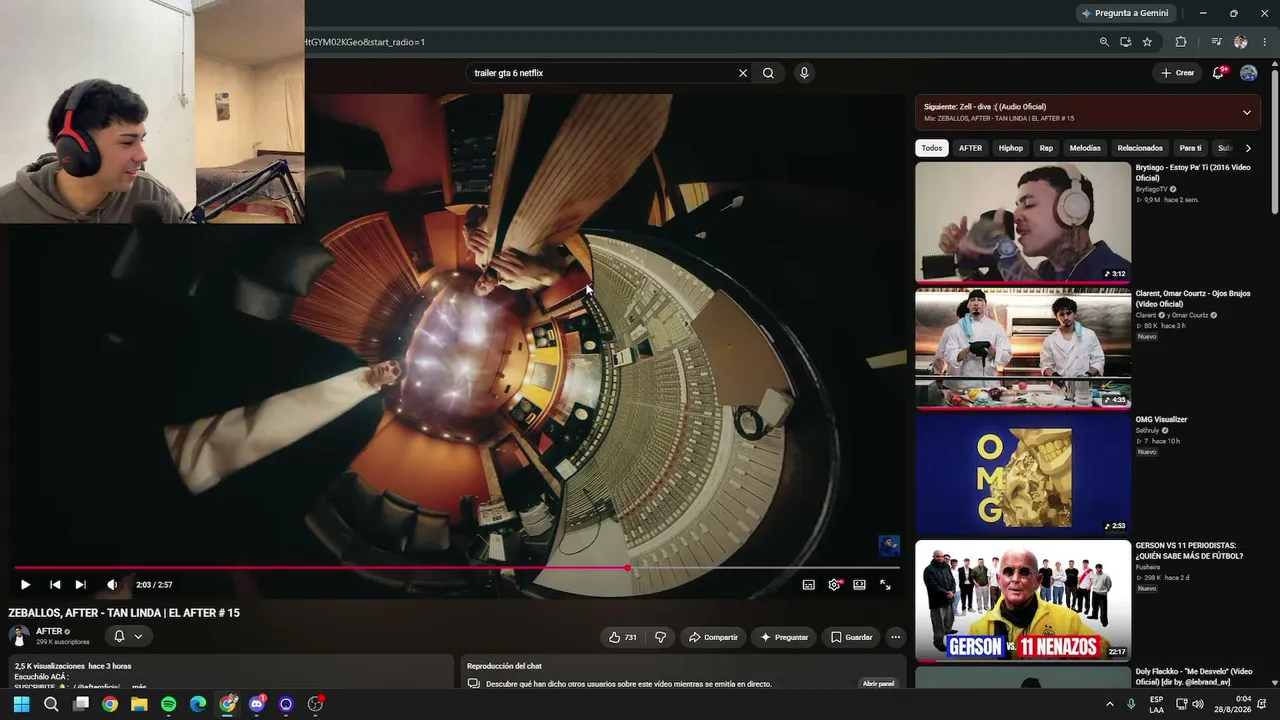
Task: Save video with the Guardar button
Action: (x=852, y=637)
